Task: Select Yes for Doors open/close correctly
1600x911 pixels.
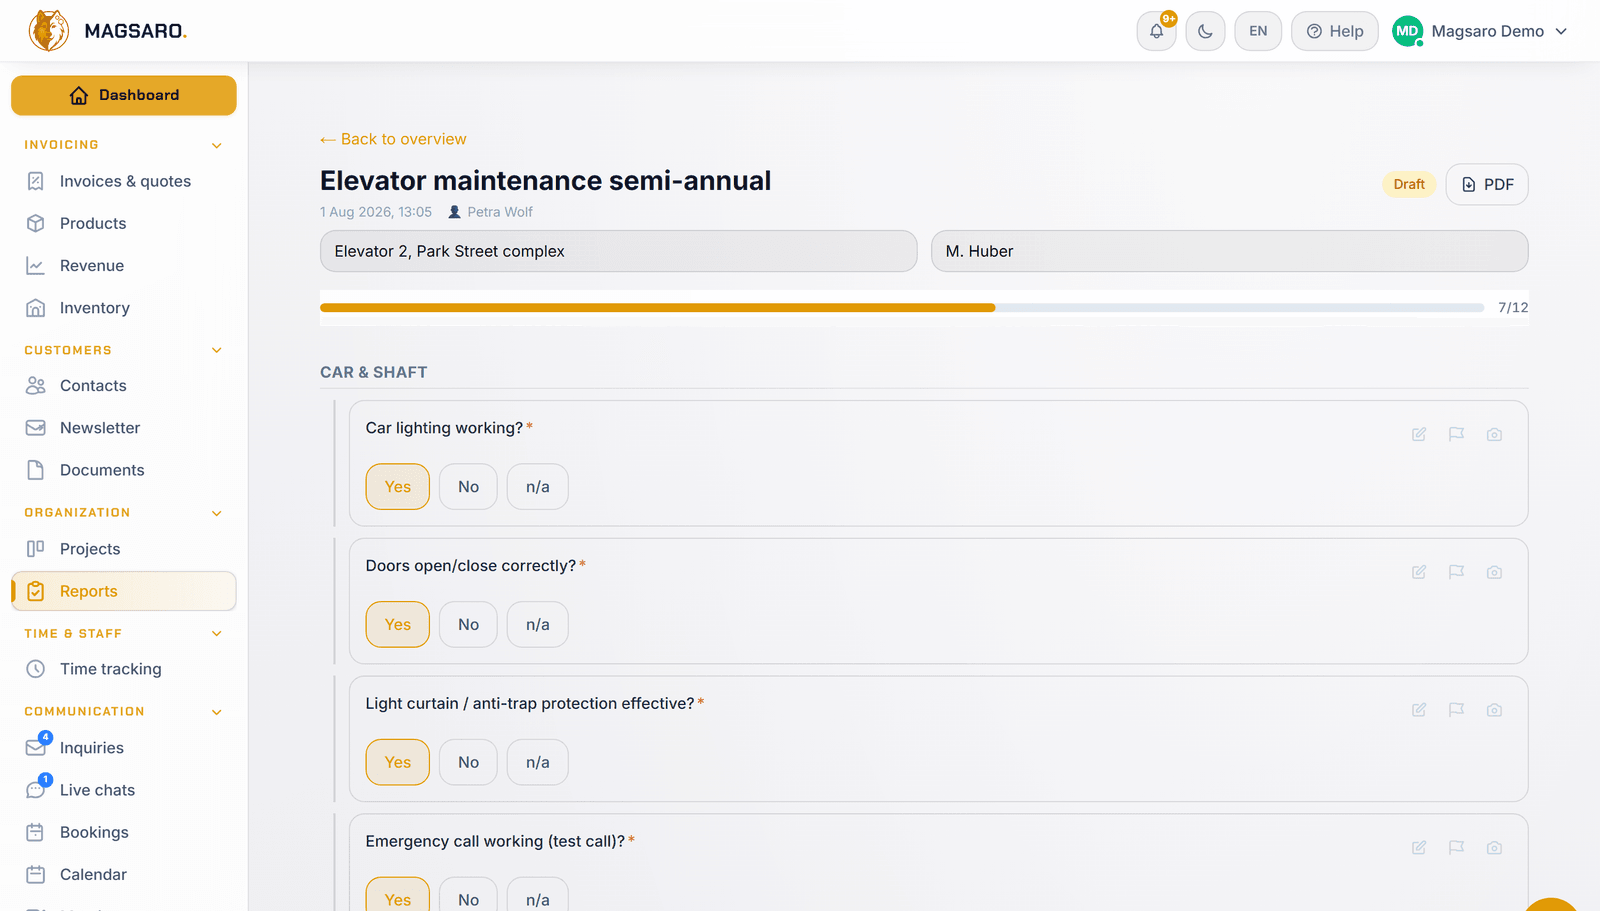Action: 398,625
